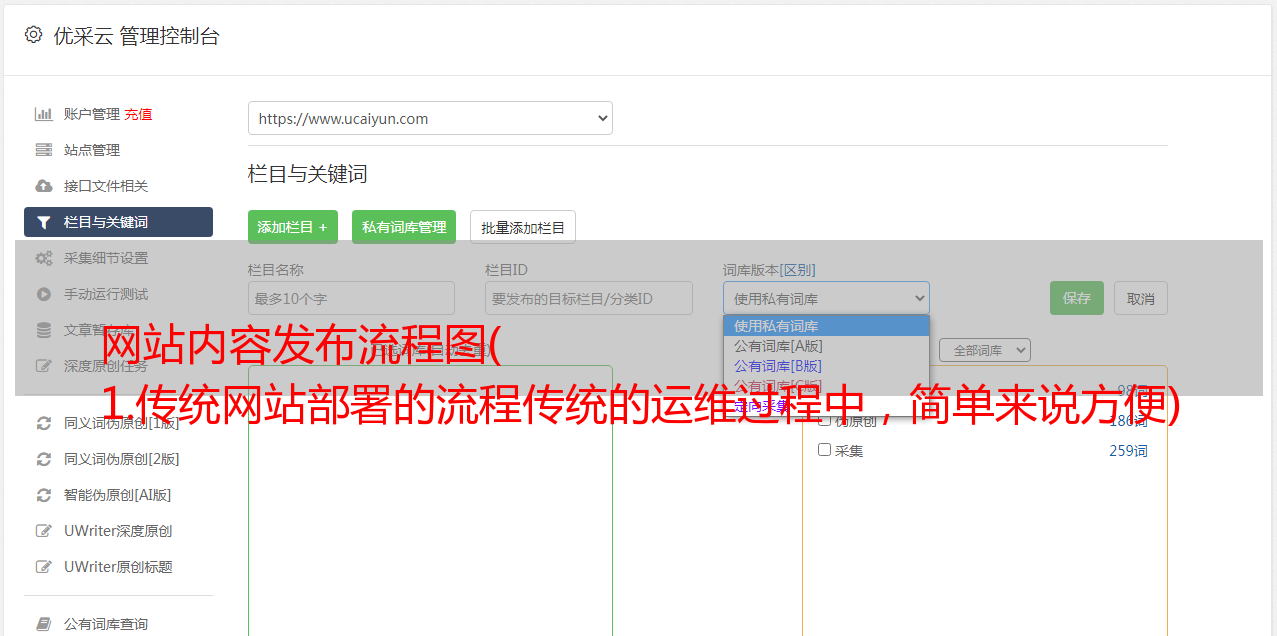Click the edit icon of UWriter深度原创
The image size is (1277, 636).
[44, 531]
